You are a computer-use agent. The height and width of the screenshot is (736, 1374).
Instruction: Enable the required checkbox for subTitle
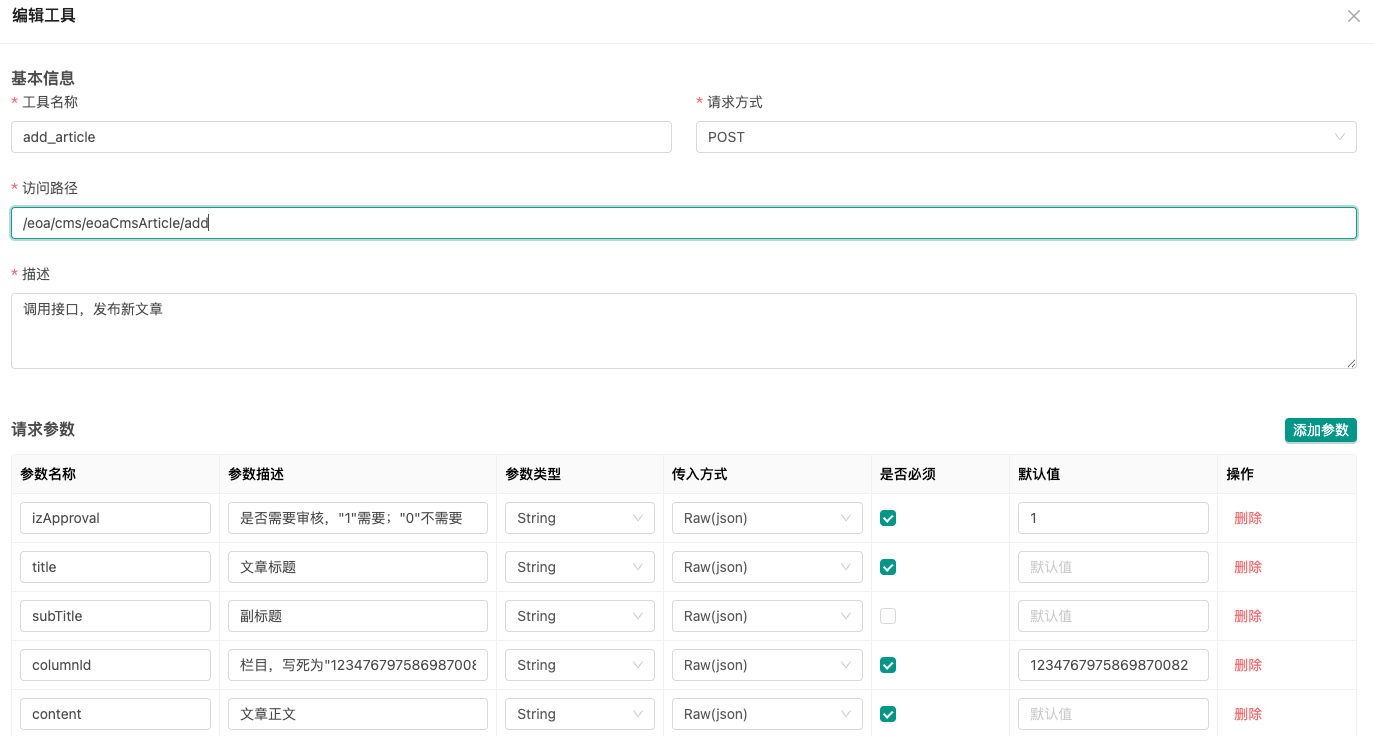[888, 616]
